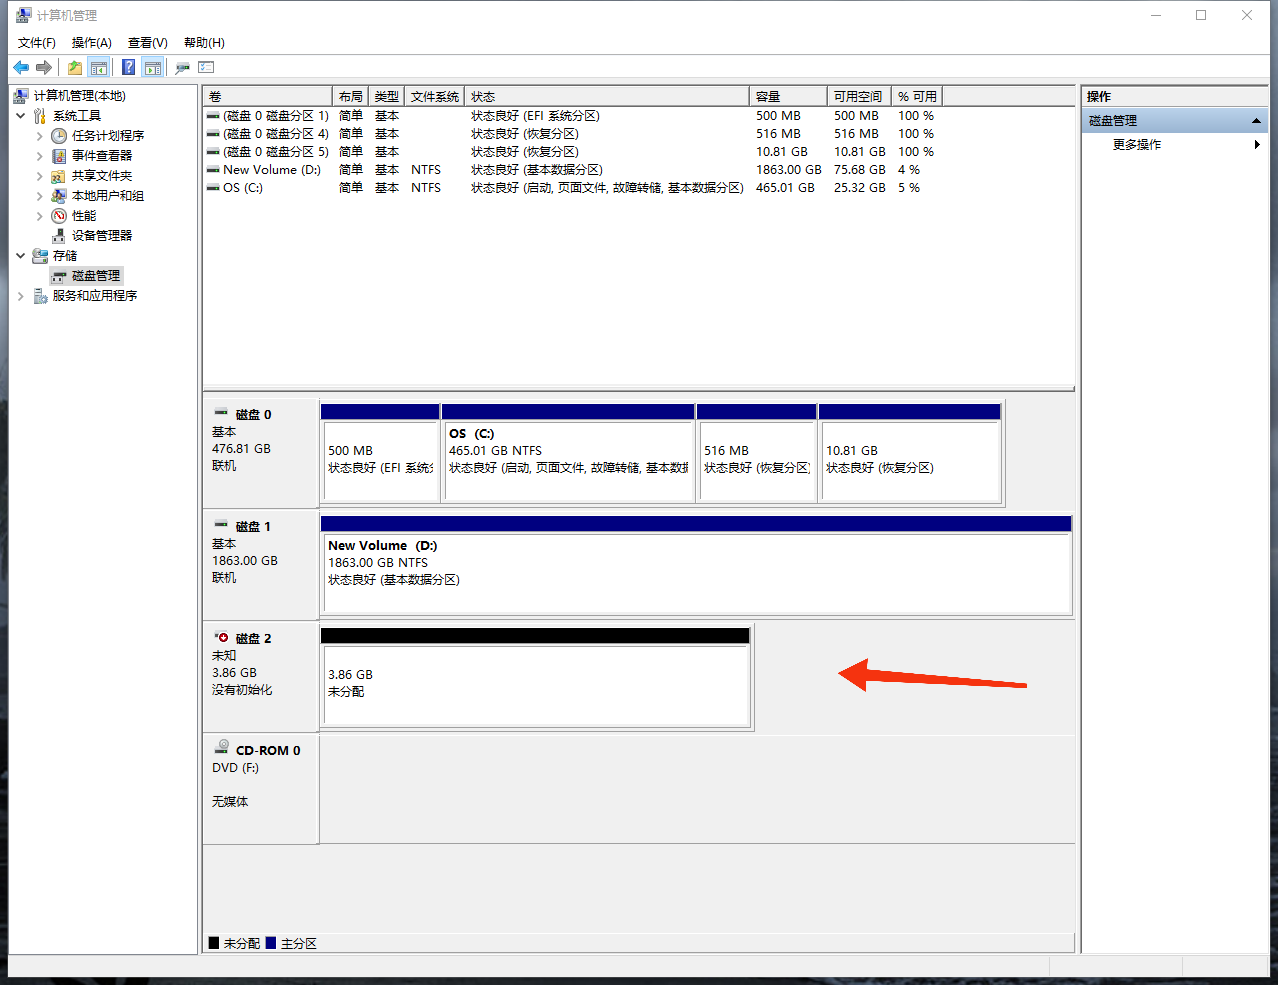This screenshot has width=1278, height=985.
Task: Collapse the 系统工具 tree node
Action: [21, 116]
